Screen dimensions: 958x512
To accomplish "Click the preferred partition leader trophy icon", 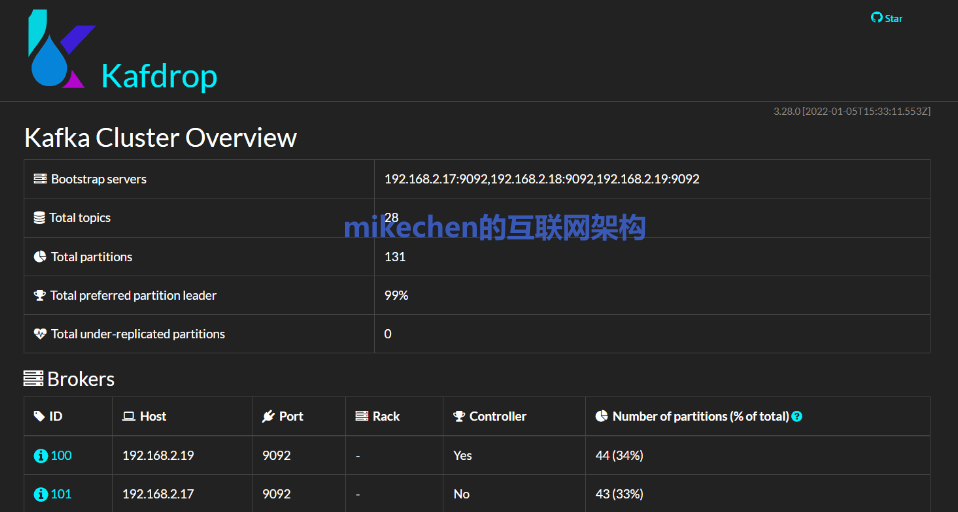I will click(40, 296).
